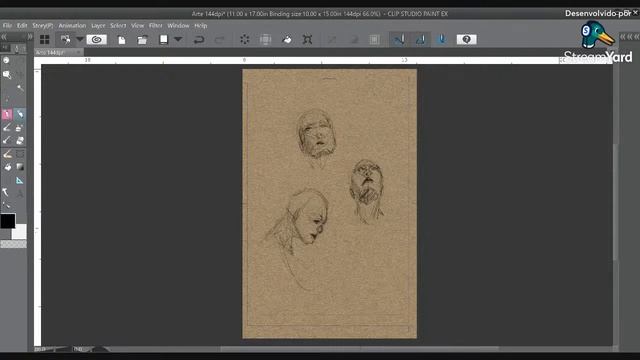Close the StreamYard overlay with X

[635, 13]
